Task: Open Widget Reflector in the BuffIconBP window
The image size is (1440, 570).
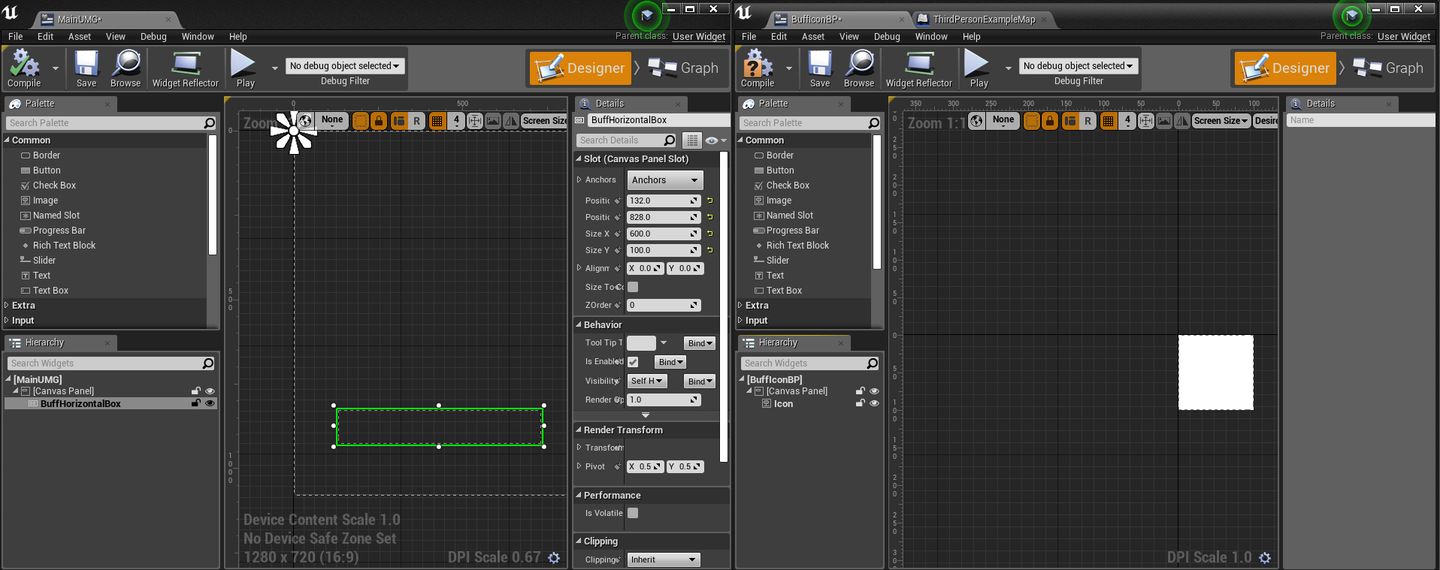Action: coord(918,68)
